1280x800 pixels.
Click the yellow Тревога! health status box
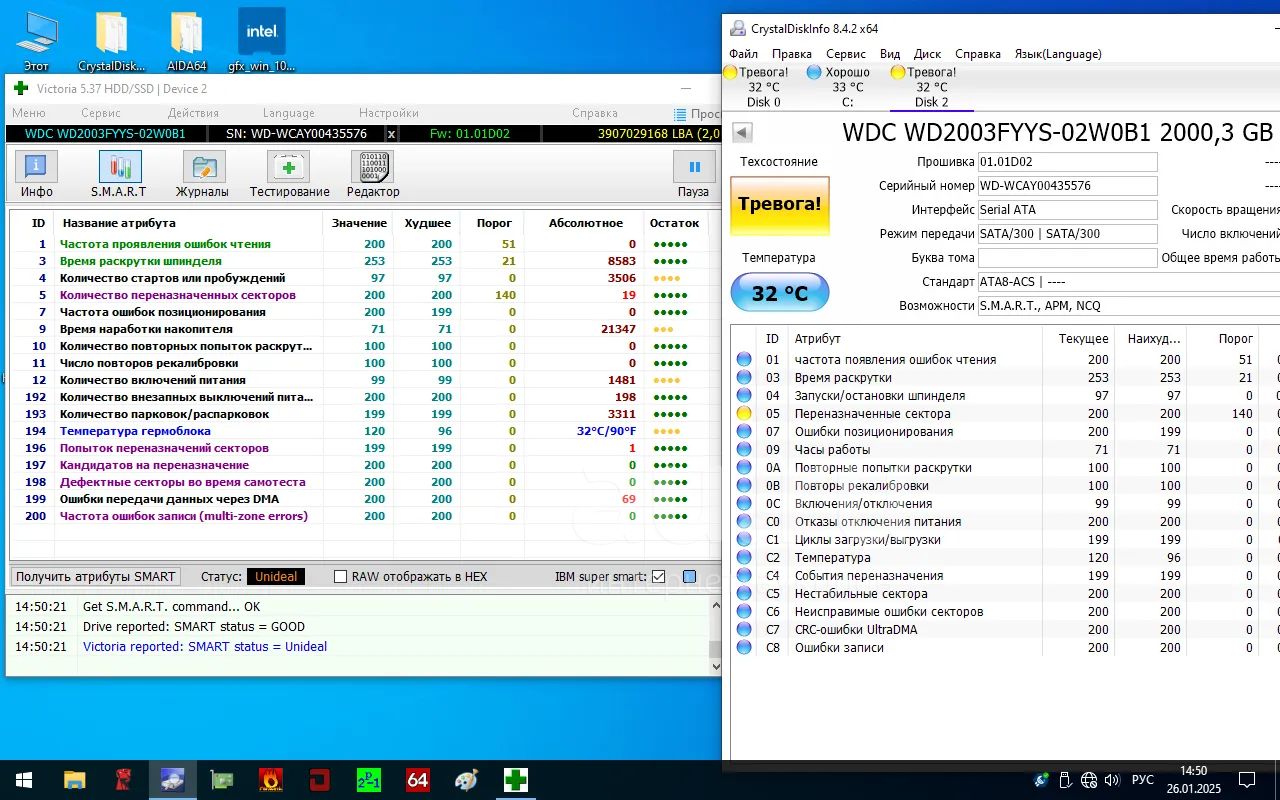[x=780, y=205]
